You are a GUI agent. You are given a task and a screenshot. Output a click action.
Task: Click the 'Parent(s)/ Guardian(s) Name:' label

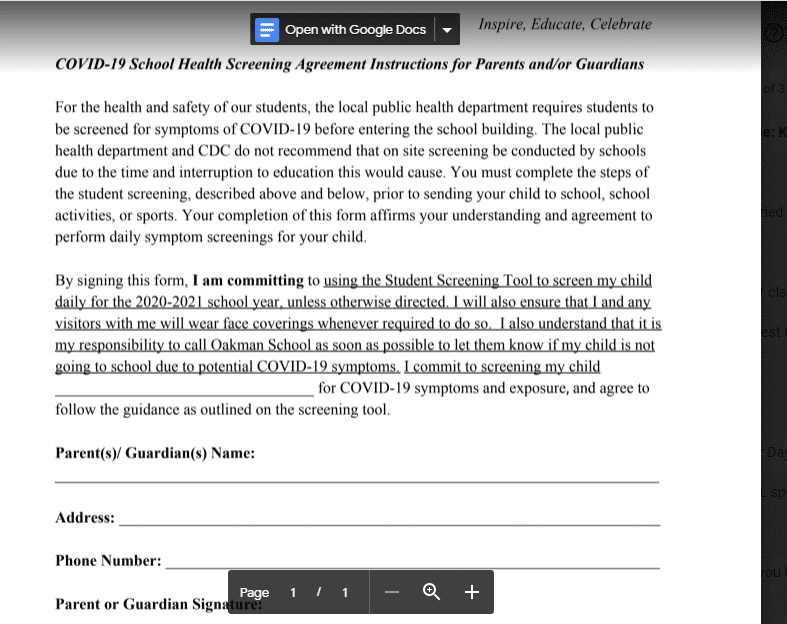(155, 453)
